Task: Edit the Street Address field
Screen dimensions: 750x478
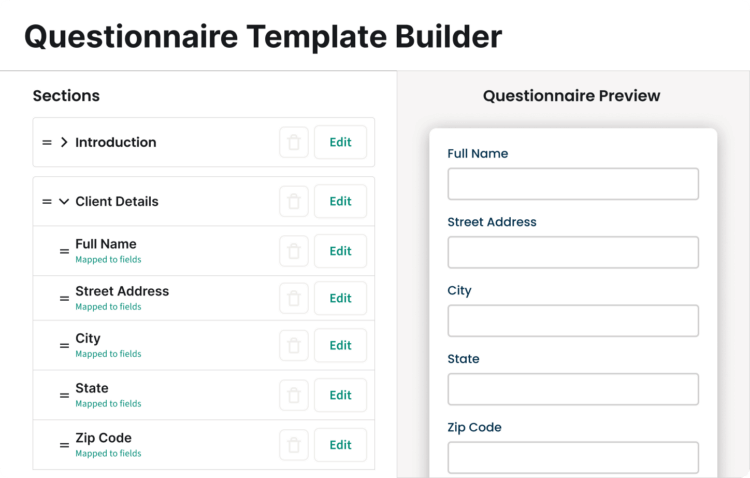Action: click(x=340, y=298)
